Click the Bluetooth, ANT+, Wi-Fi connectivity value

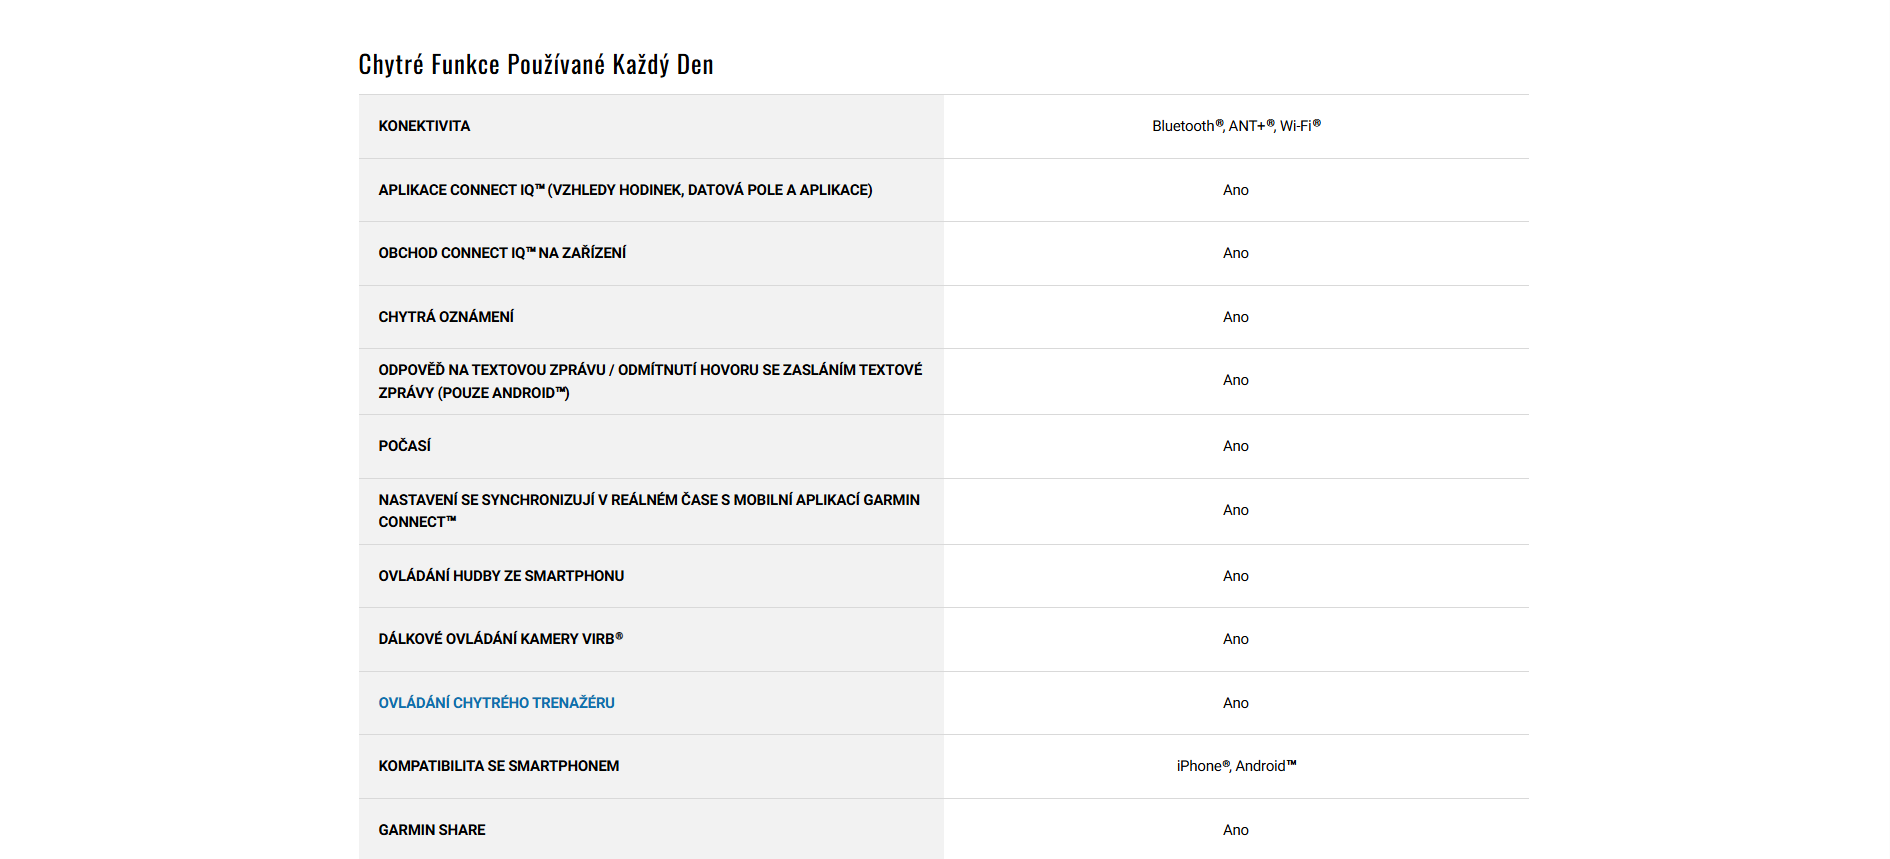pos(1236,126)
